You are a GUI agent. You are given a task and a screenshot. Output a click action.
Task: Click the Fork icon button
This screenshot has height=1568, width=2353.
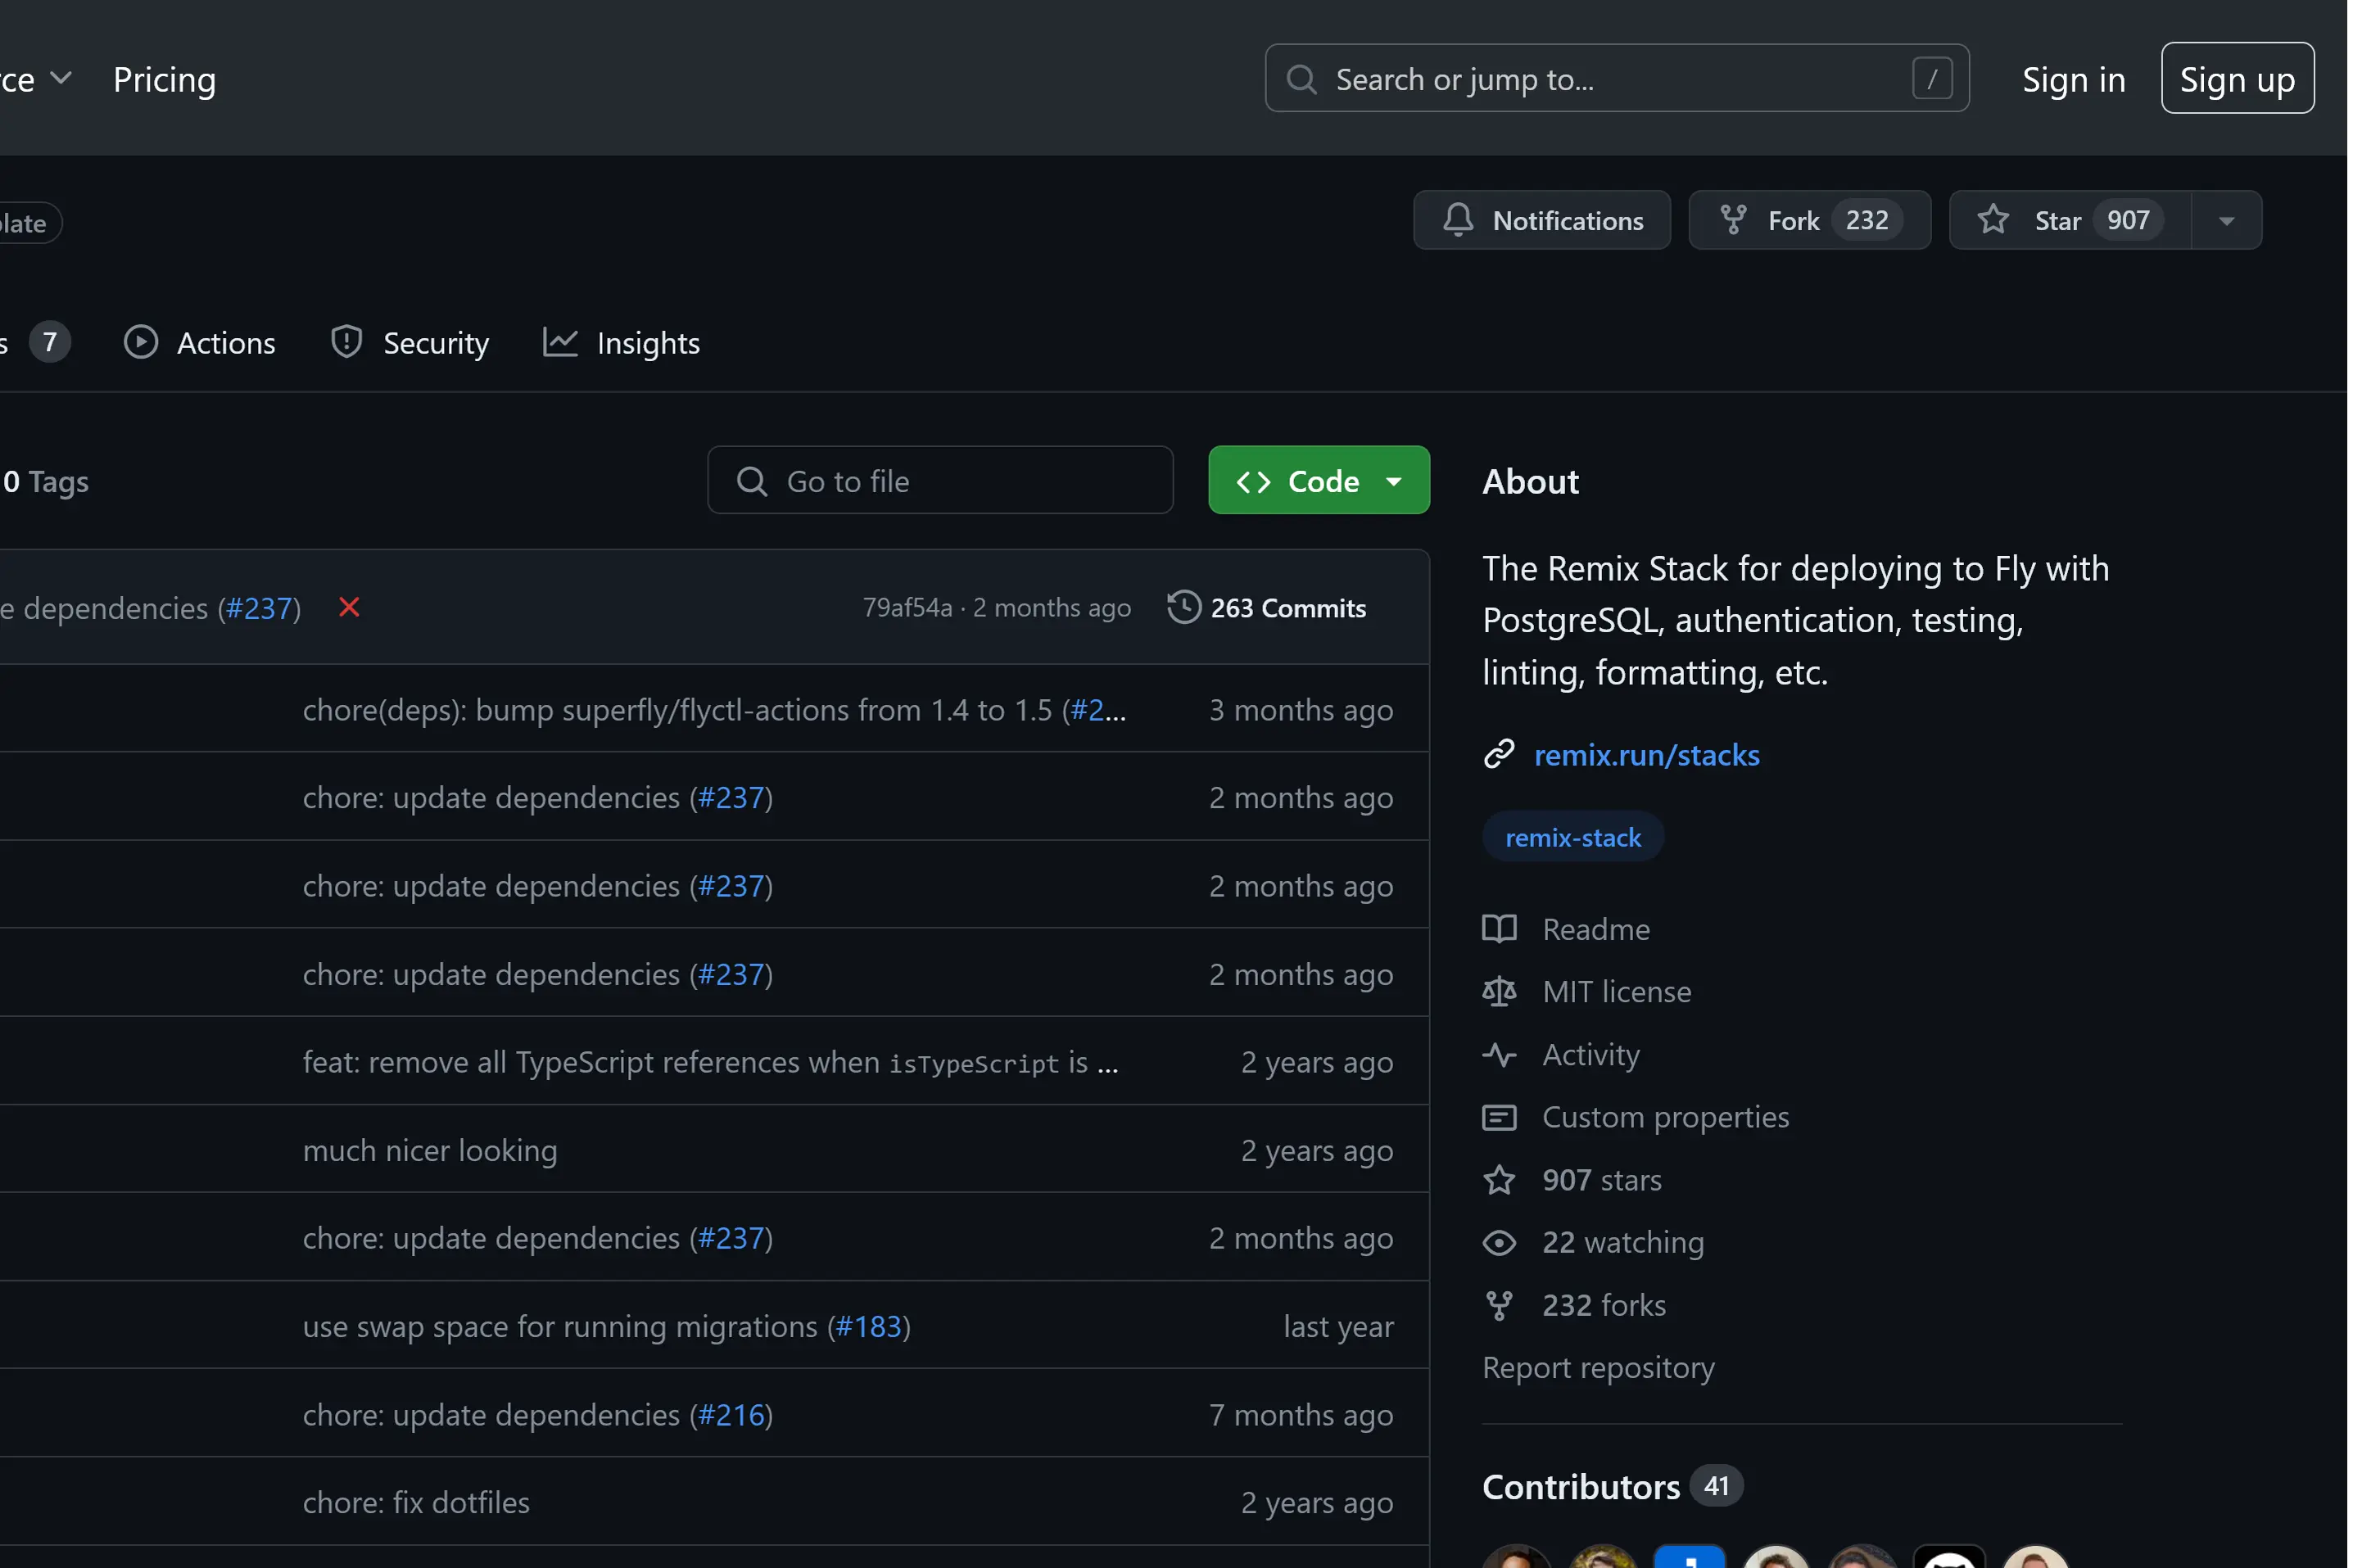click(x=1732, y=220)
